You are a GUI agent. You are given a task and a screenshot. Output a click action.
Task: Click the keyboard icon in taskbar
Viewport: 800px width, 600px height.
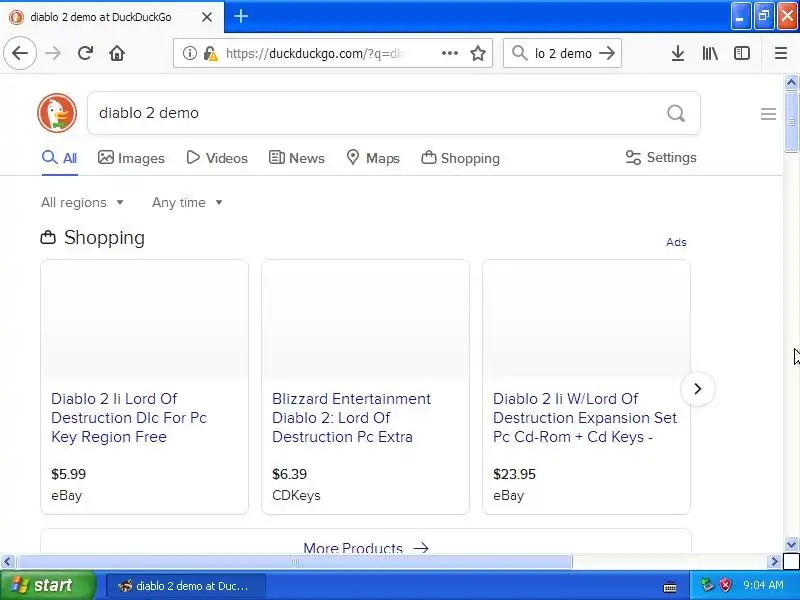670,587
